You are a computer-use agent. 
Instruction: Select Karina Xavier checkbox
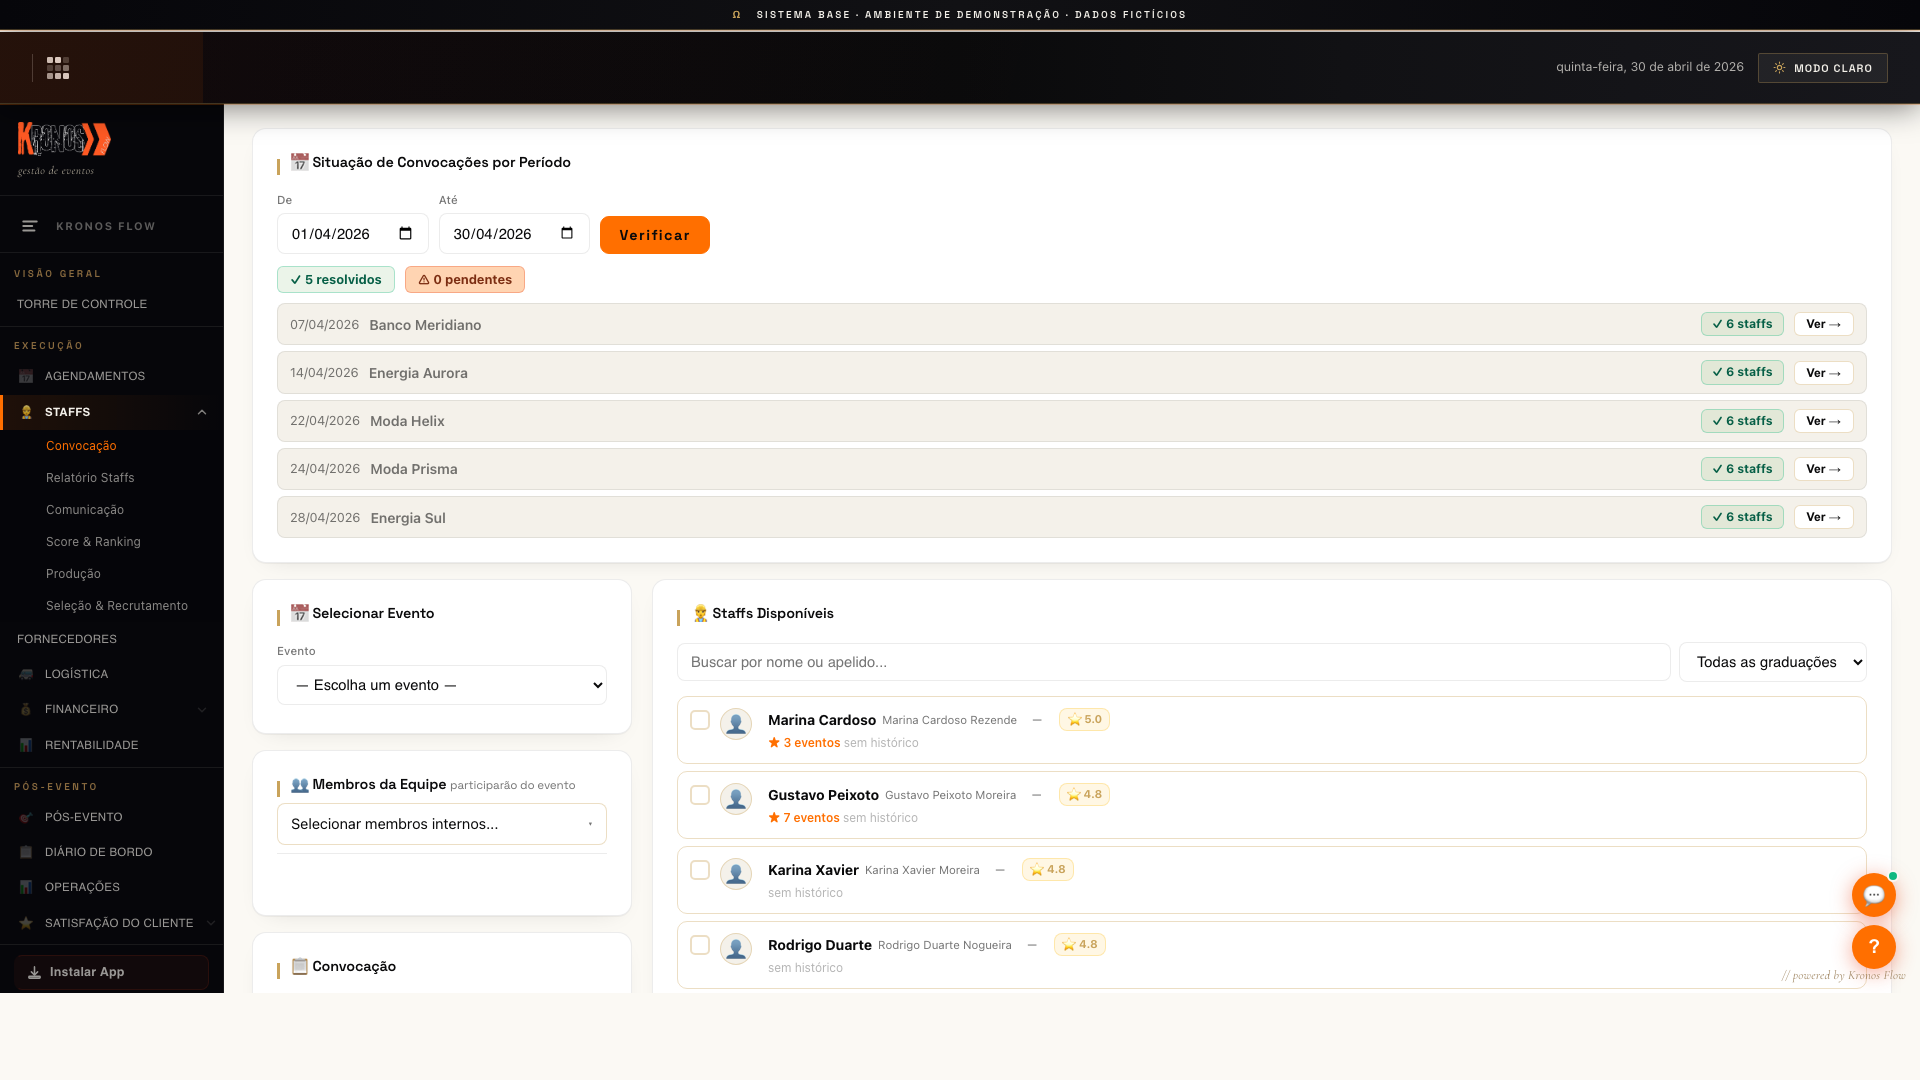point(700,870)
